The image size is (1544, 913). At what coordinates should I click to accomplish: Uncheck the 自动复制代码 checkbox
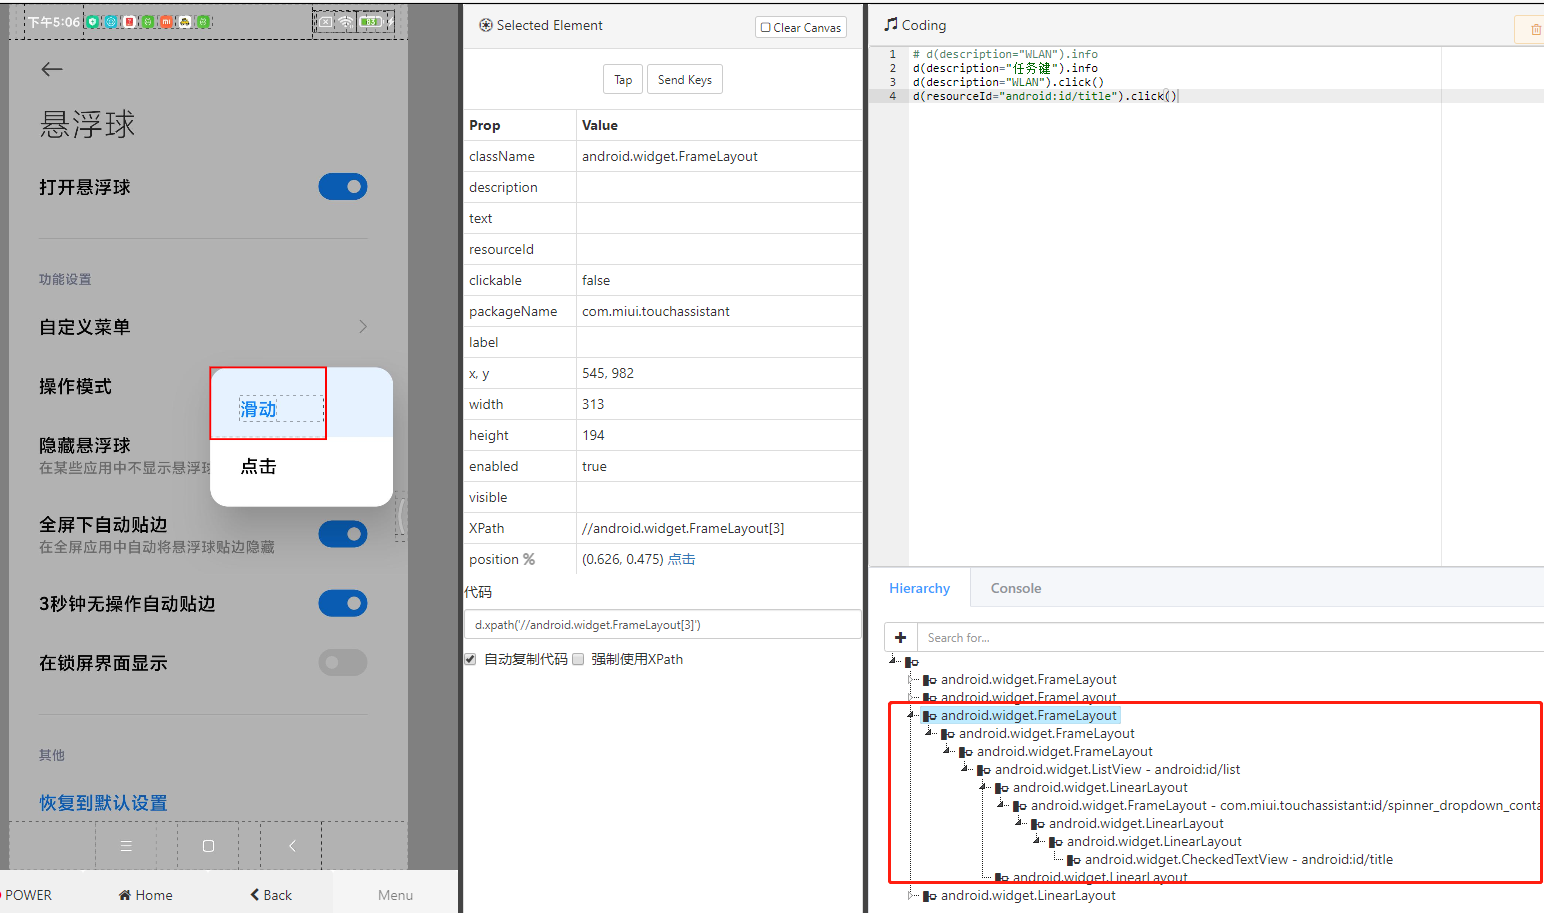(470, 659)
